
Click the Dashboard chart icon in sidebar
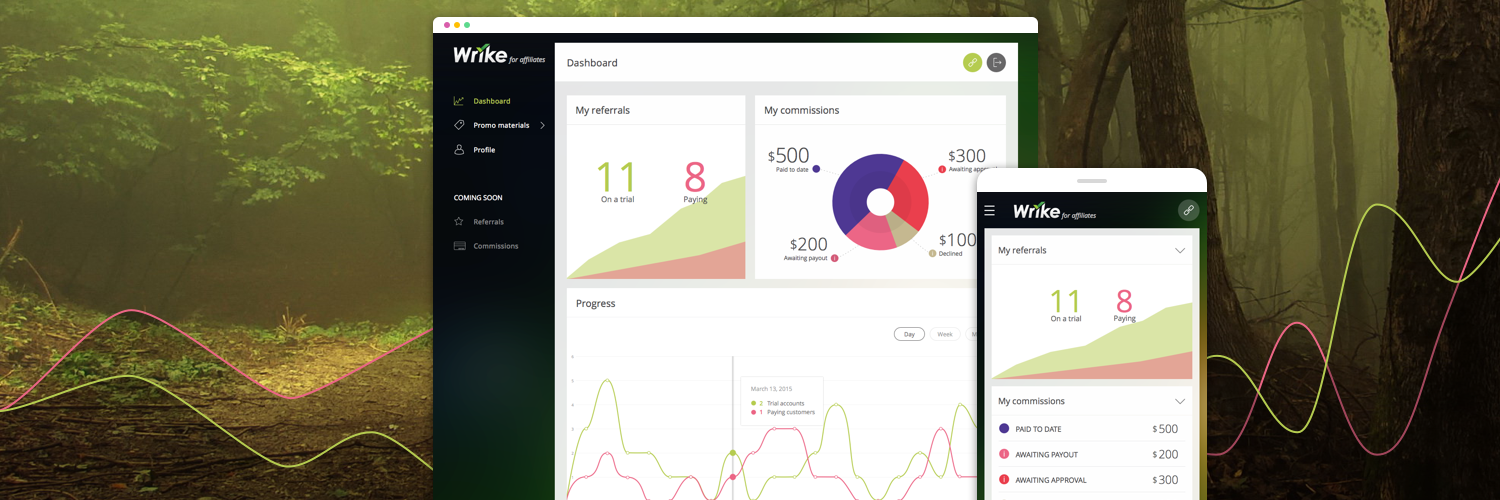click(x=459, y=101)
